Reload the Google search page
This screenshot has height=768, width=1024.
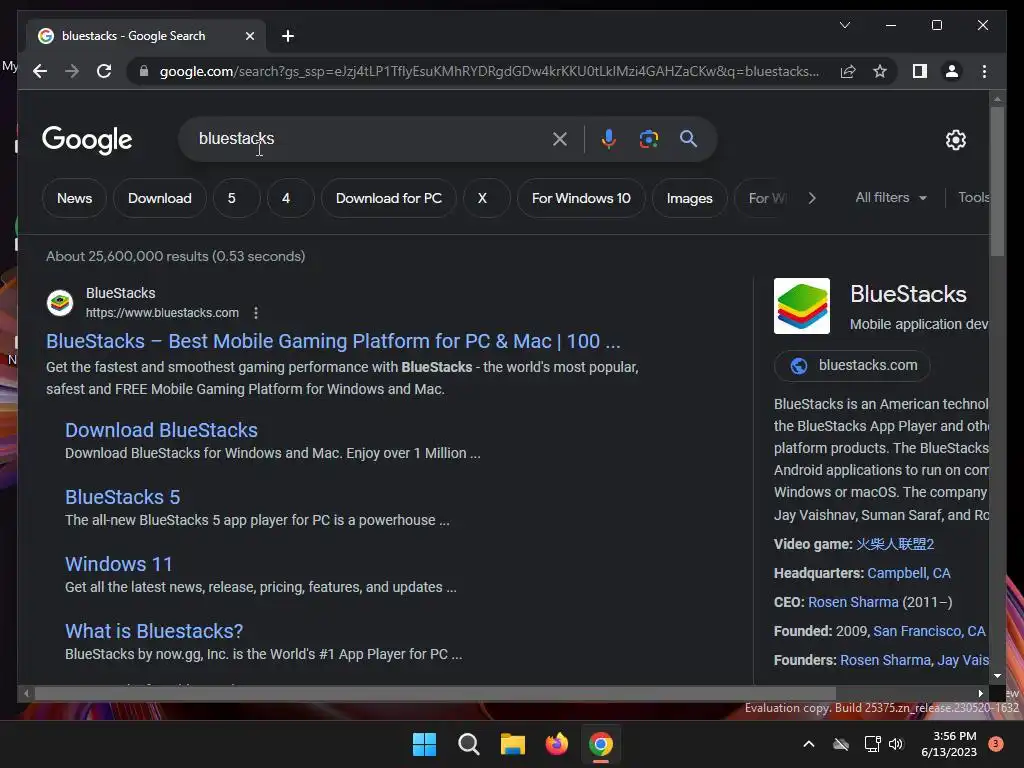pyautogui.click(x=104, y=71)
